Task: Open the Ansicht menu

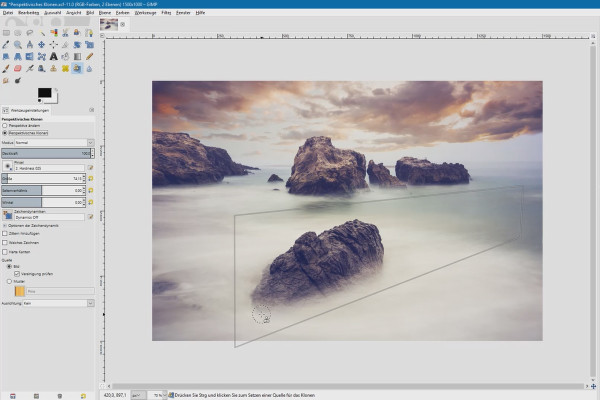Action: 73,13
